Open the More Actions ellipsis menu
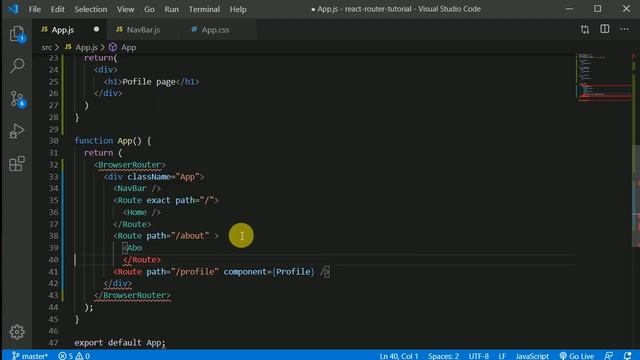This screenshot has height=360, width=640. [624, 29]
